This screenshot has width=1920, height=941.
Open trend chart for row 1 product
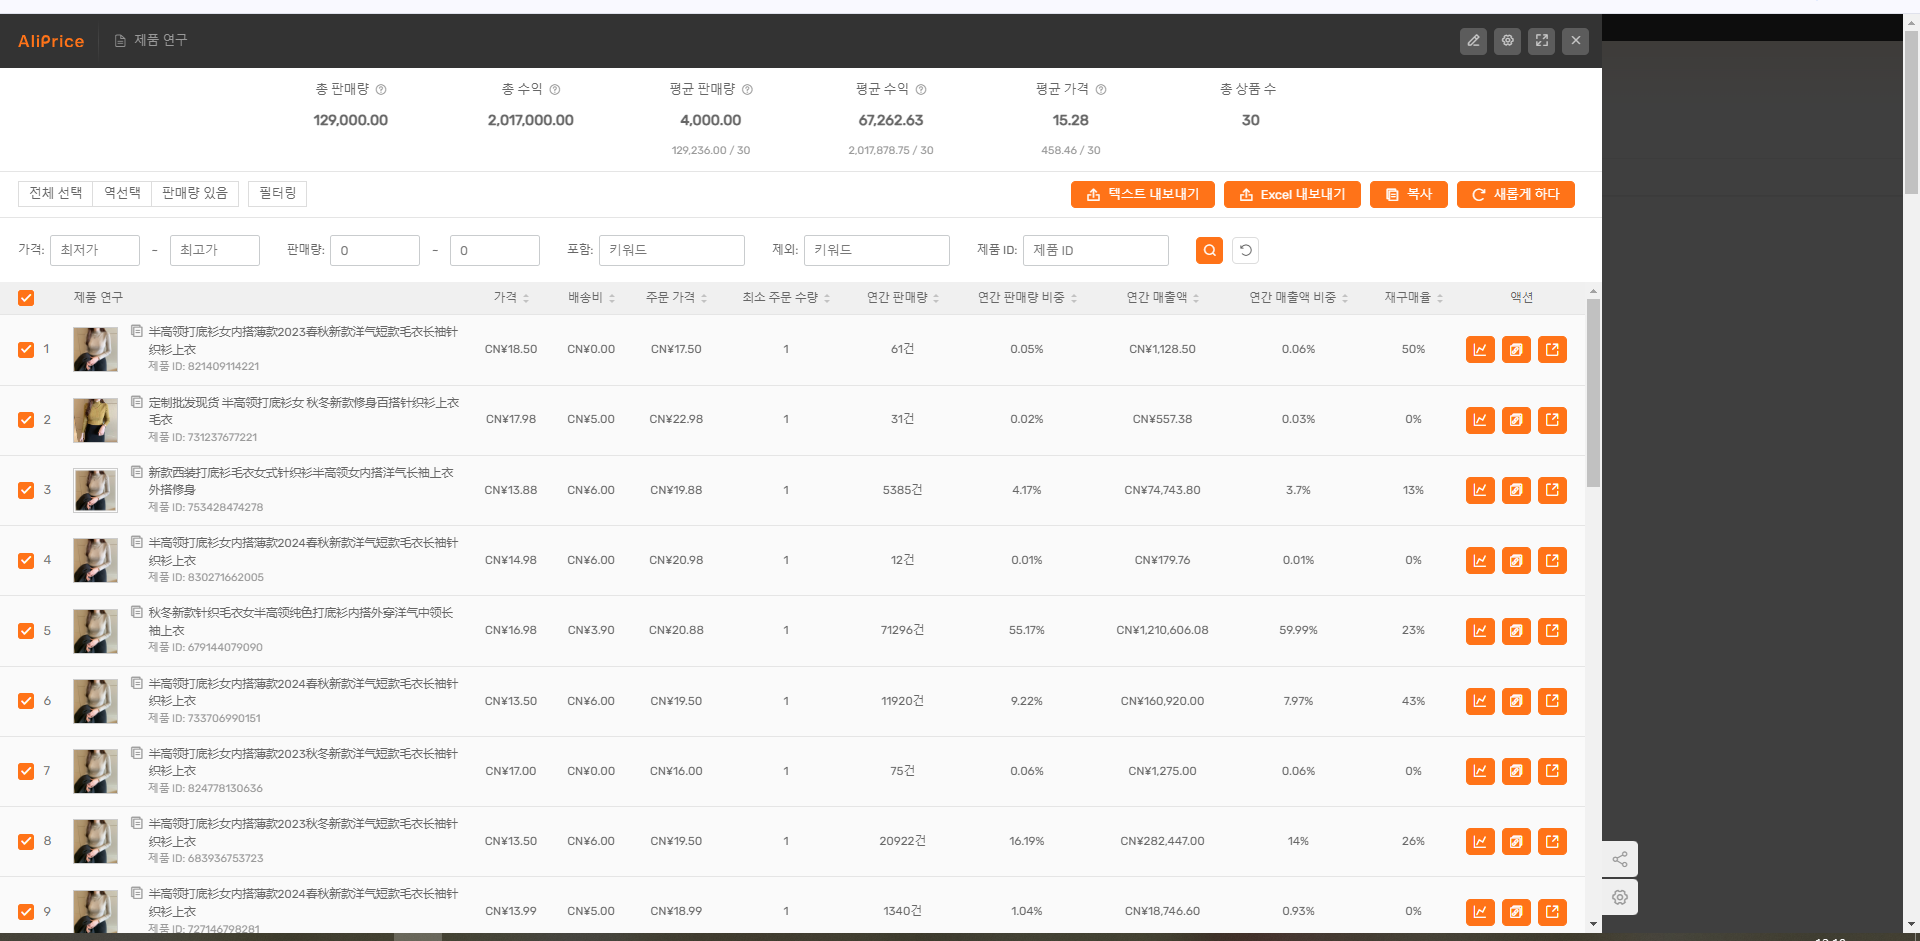[1480, 349]
